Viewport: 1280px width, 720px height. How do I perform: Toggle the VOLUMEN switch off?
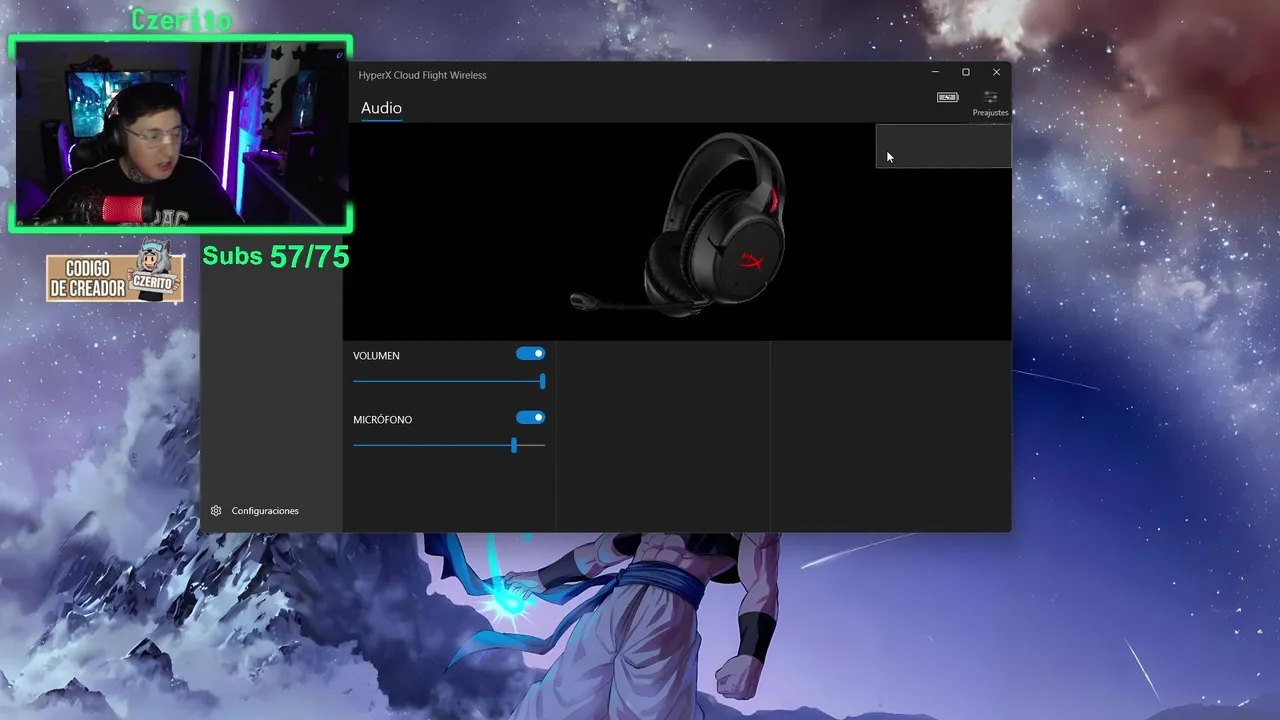pos(530,354)
